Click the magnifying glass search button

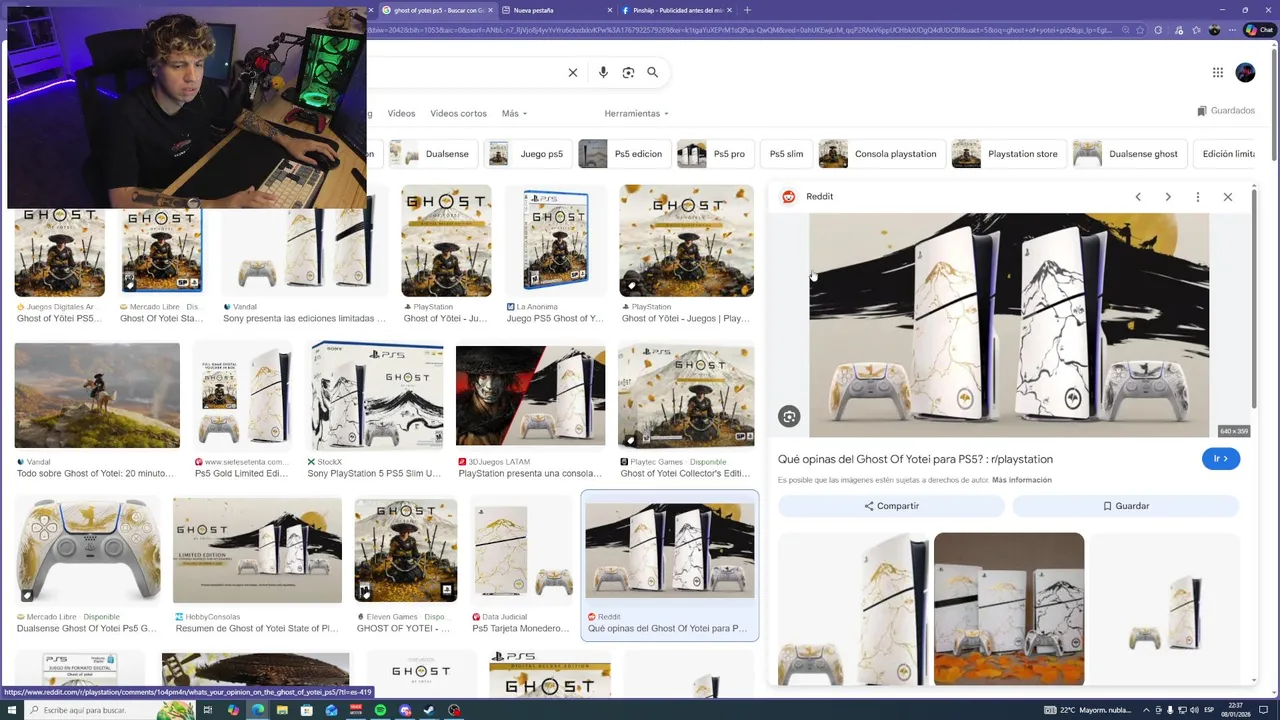click(x=652, y=72)
